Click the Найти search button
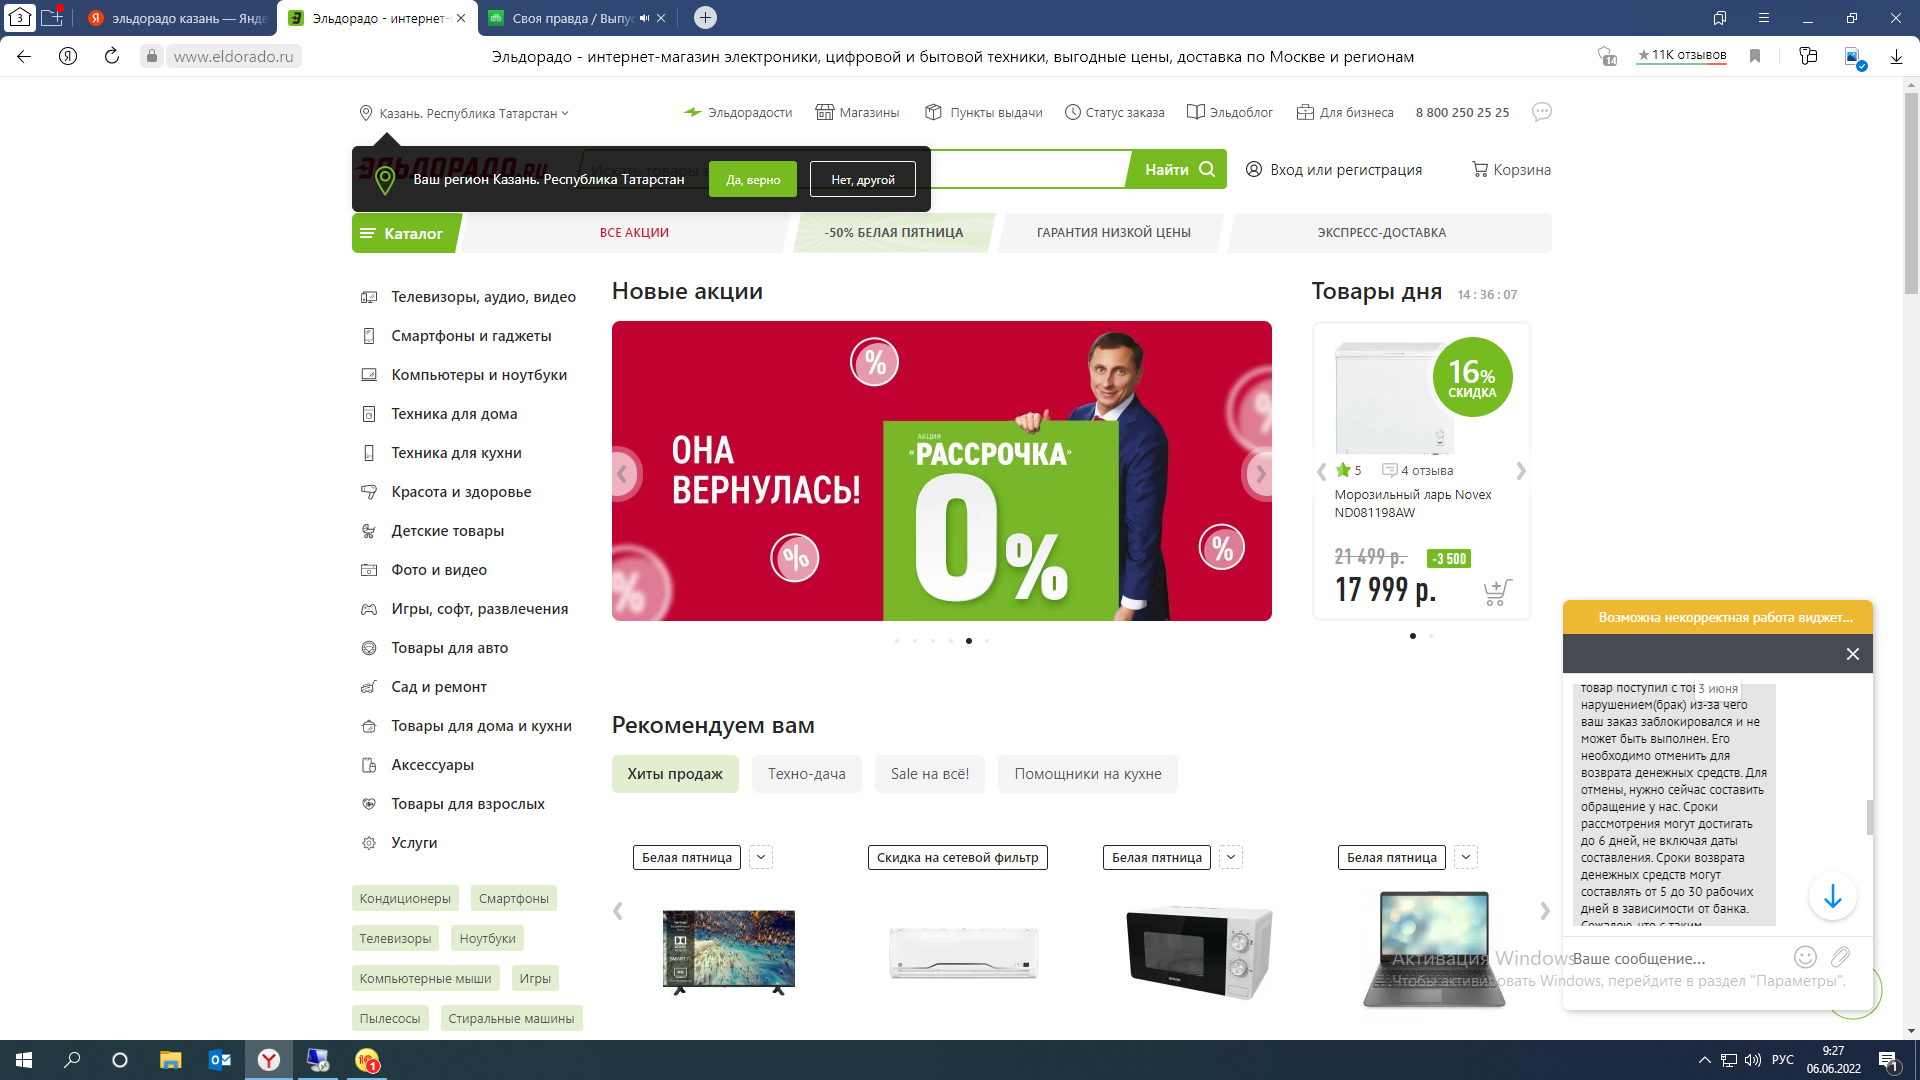This screenshot has width=1920, height=1080. (1178, 170)
